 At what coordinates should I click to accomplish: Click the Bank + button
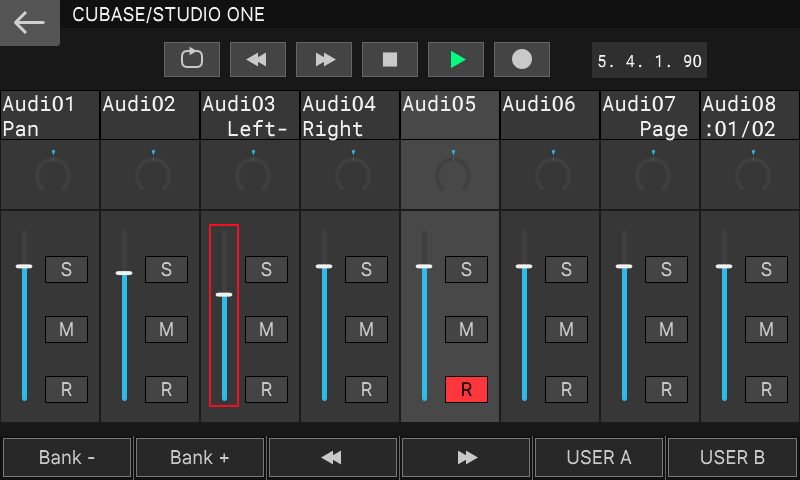200,458
